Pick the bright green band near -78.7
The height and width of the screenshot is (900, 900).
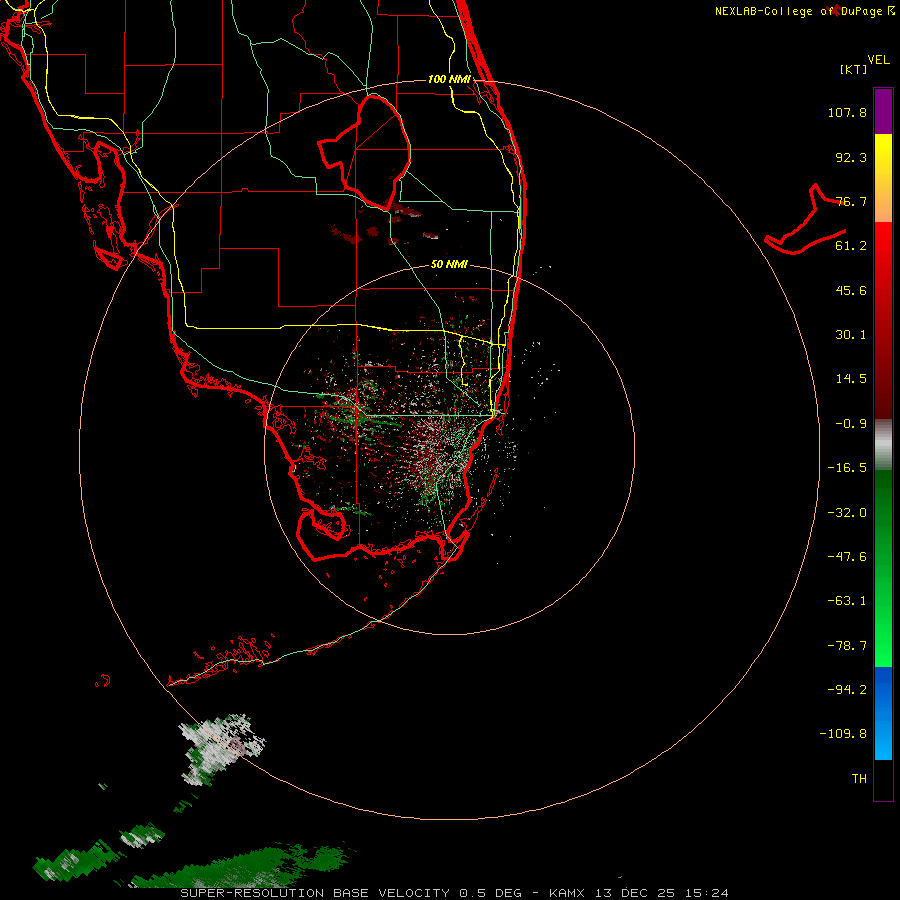(883, 643)
